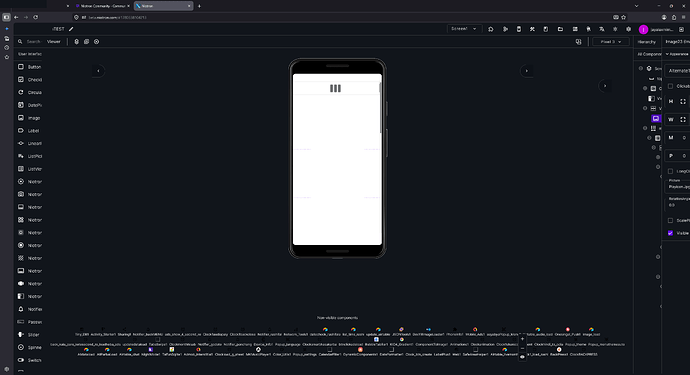Click the browser address bar
Image resolution: width=690 pixels, height=375 pixels.
click(x=343, y=17)
